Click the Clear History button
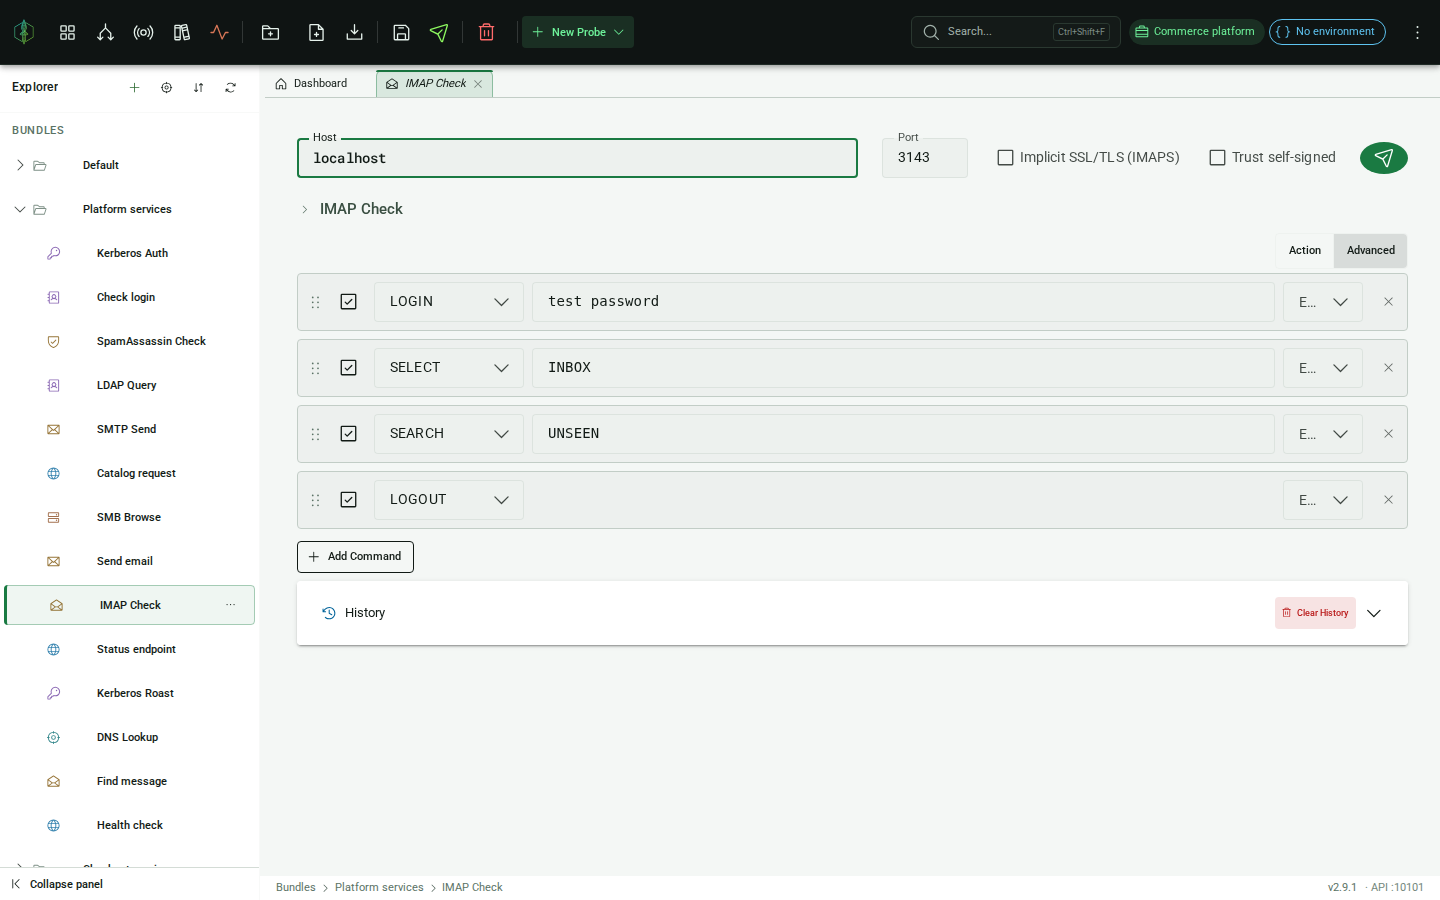Screen dimensions: 1440x900 1315,613
